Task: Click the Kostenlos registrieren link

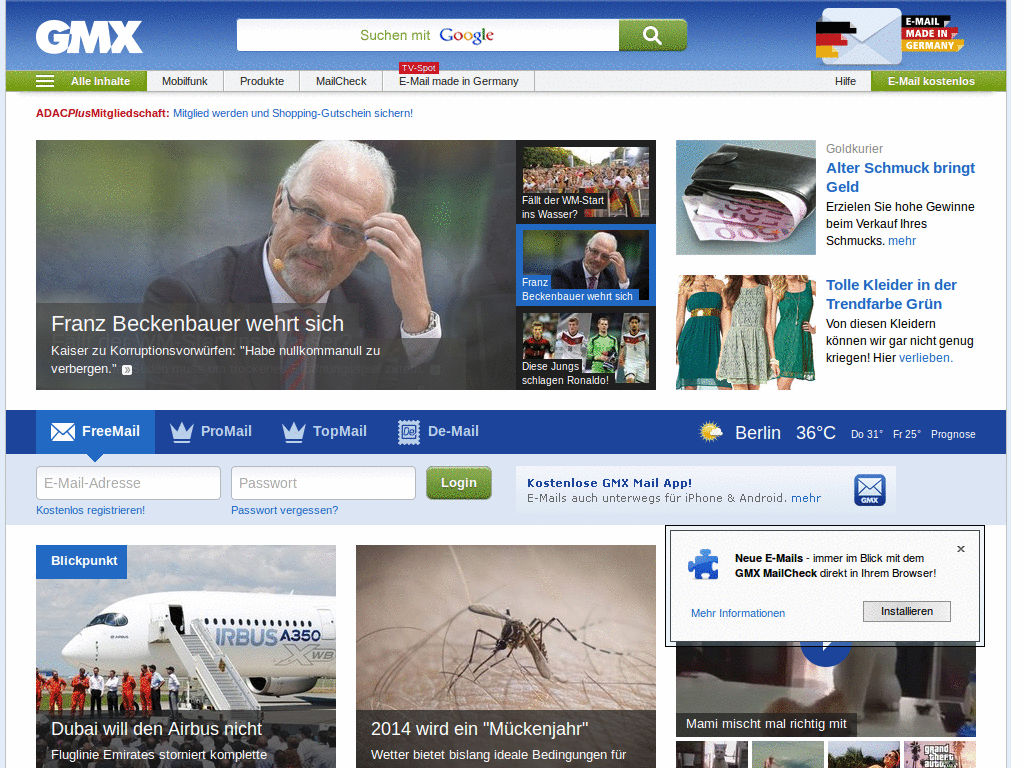Action: pyautogui.click(x=91, y=510)
